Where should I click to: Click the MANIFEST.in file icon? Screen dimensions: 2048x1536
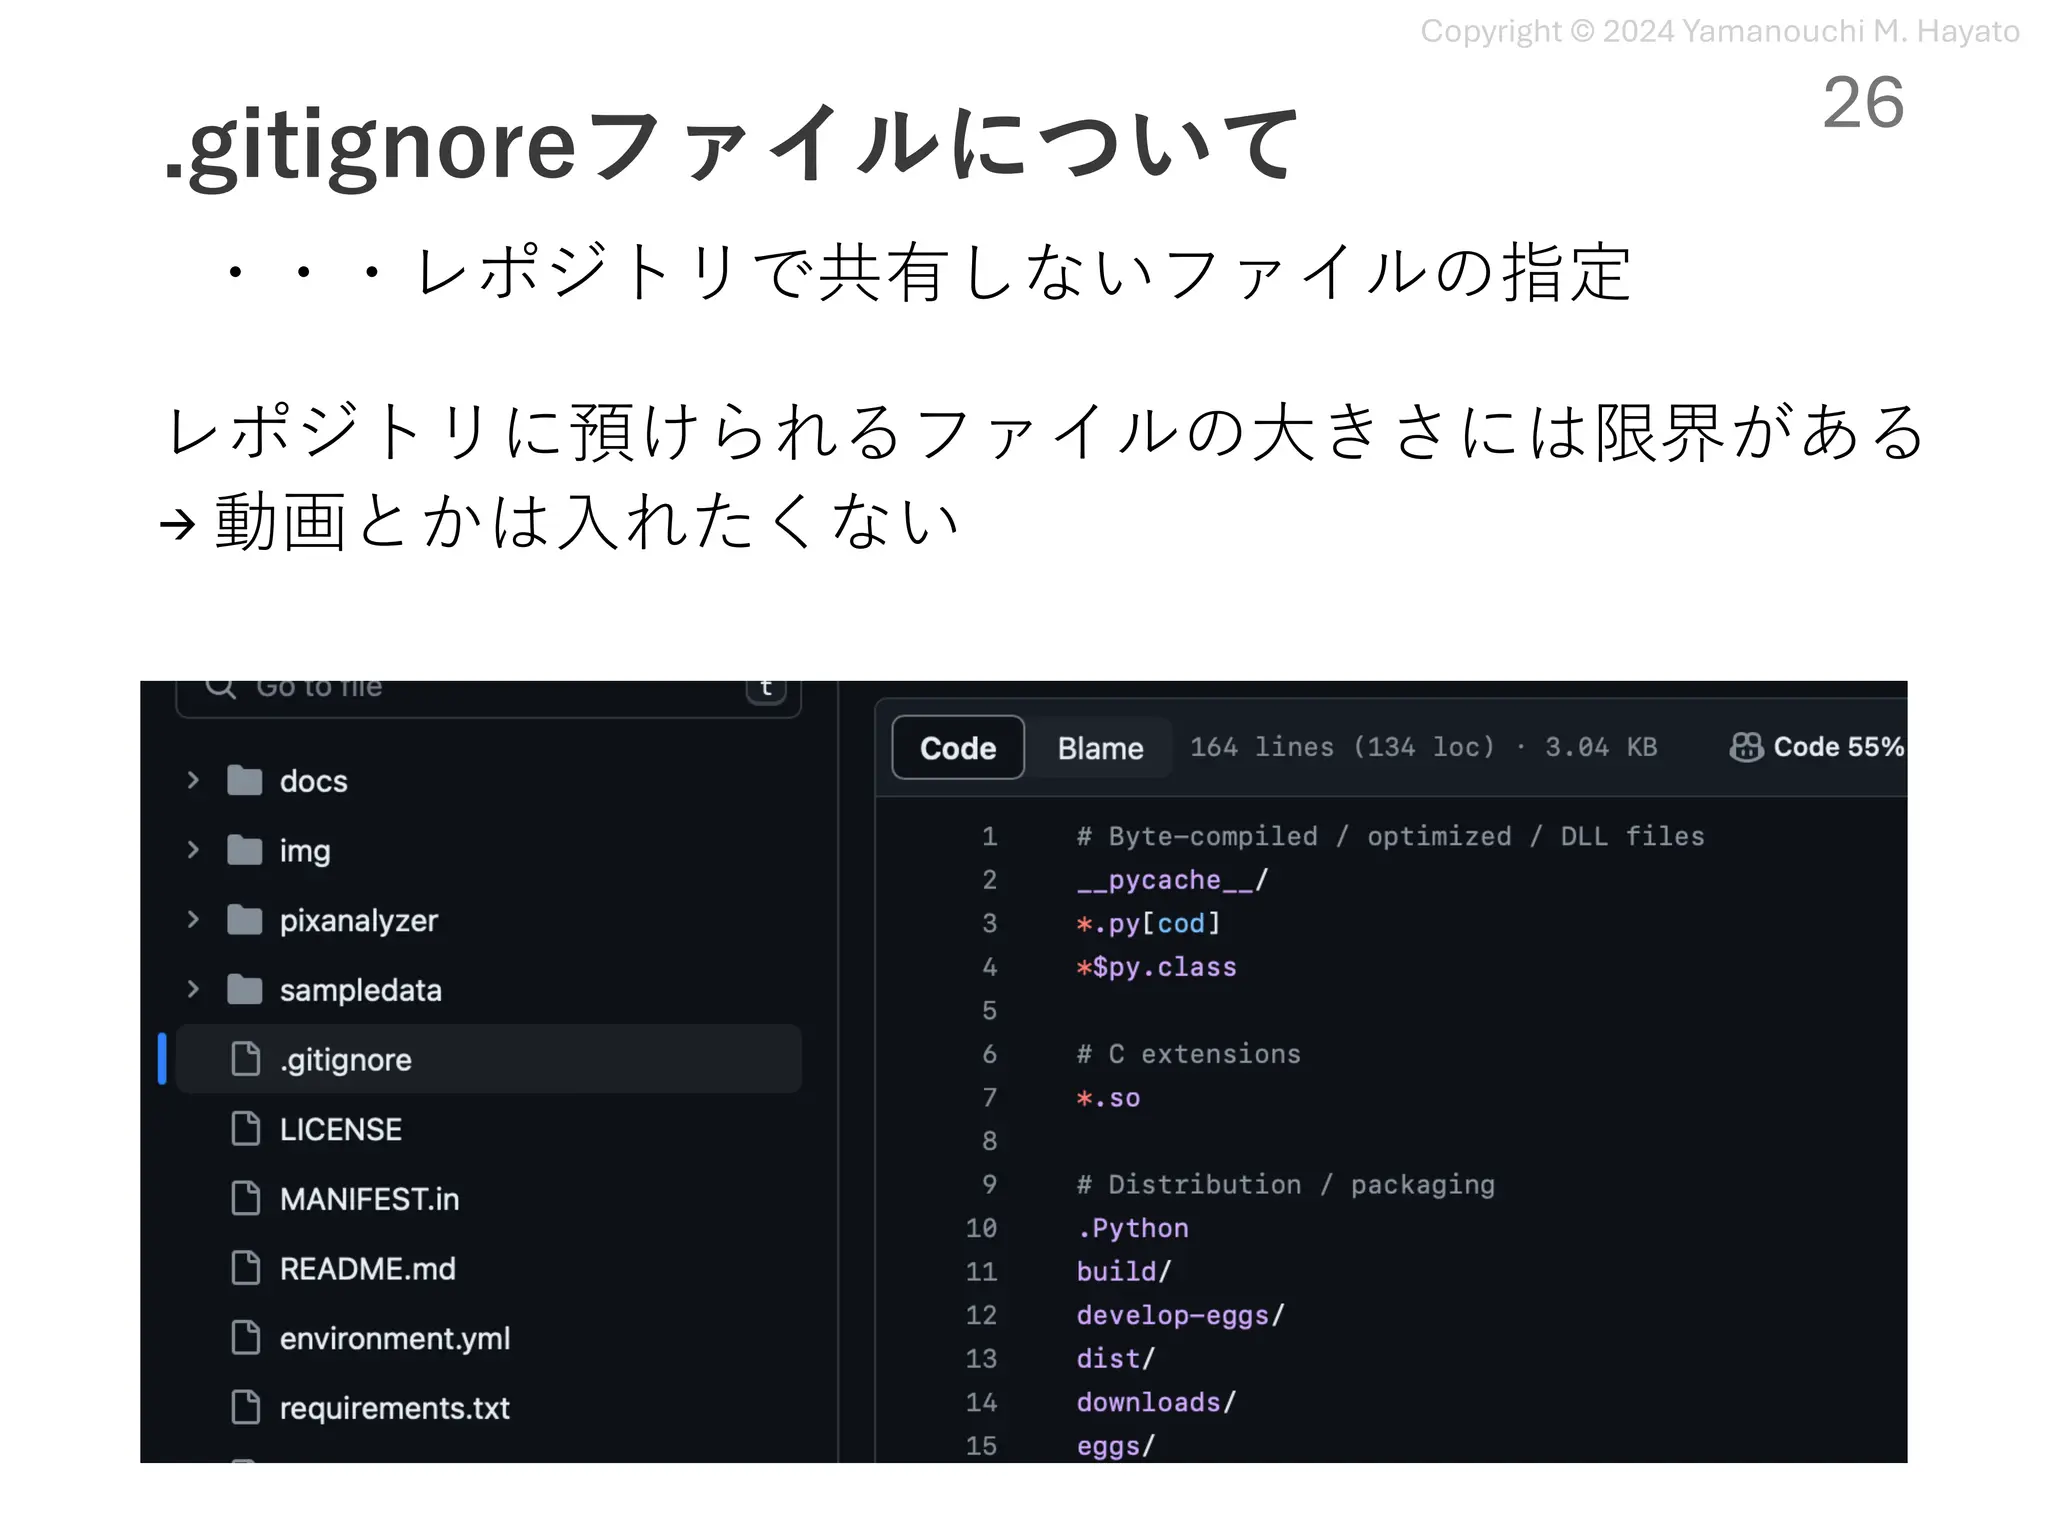click(x=246, y=1198)
